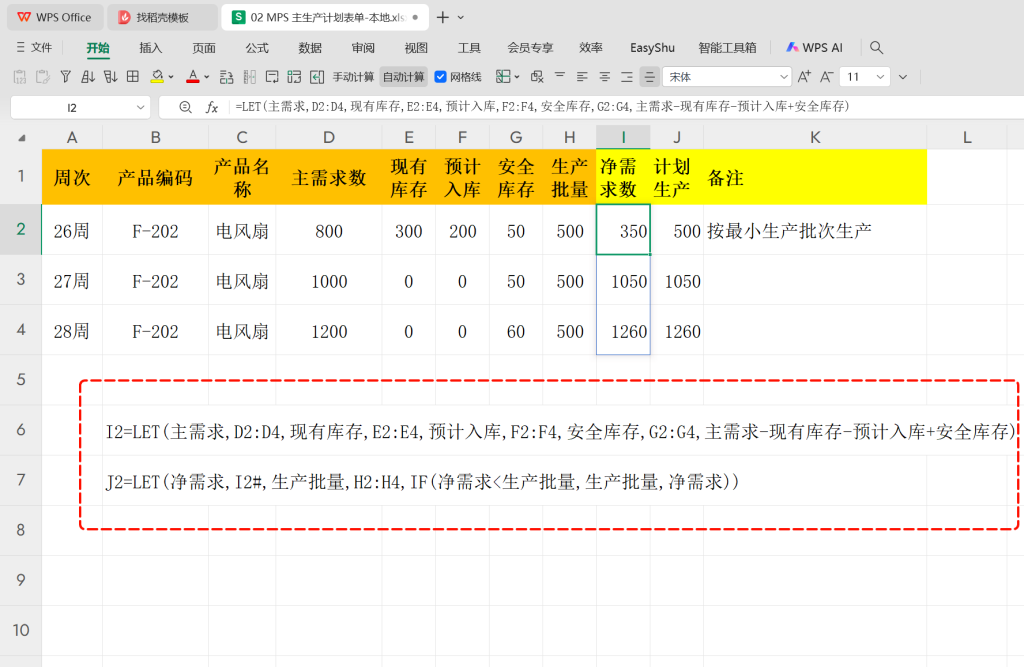The image size is (1024, 667).
Task: Open the 智能工具箱 smart toolbox tab
Action: [727, 48]
